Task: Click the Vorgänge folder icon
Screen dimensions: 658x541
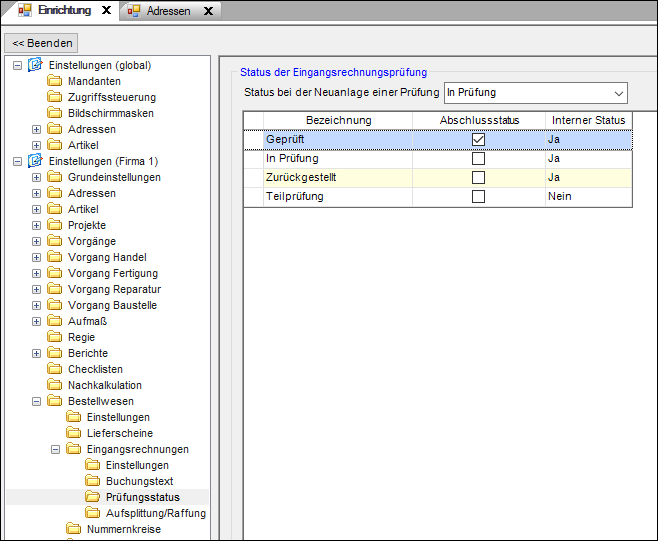Action: click(x=55, y=241)
